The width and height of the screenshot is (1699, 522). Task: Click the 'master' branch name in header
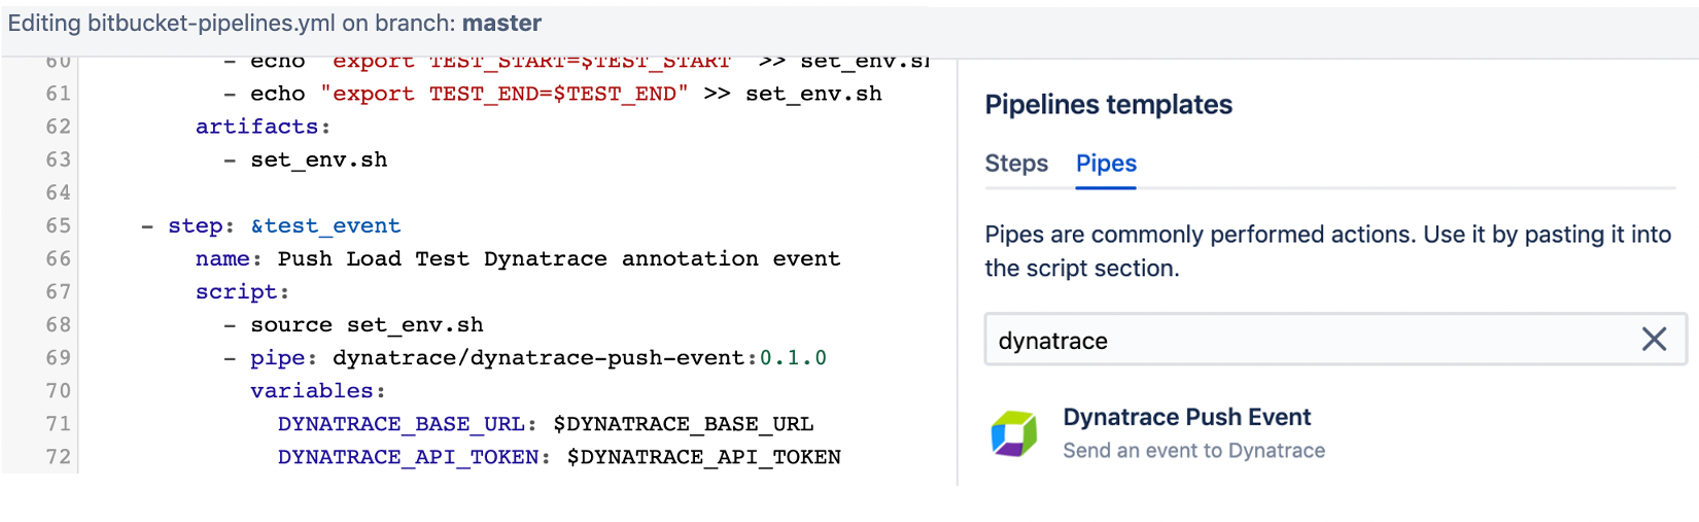click(502, 23)
